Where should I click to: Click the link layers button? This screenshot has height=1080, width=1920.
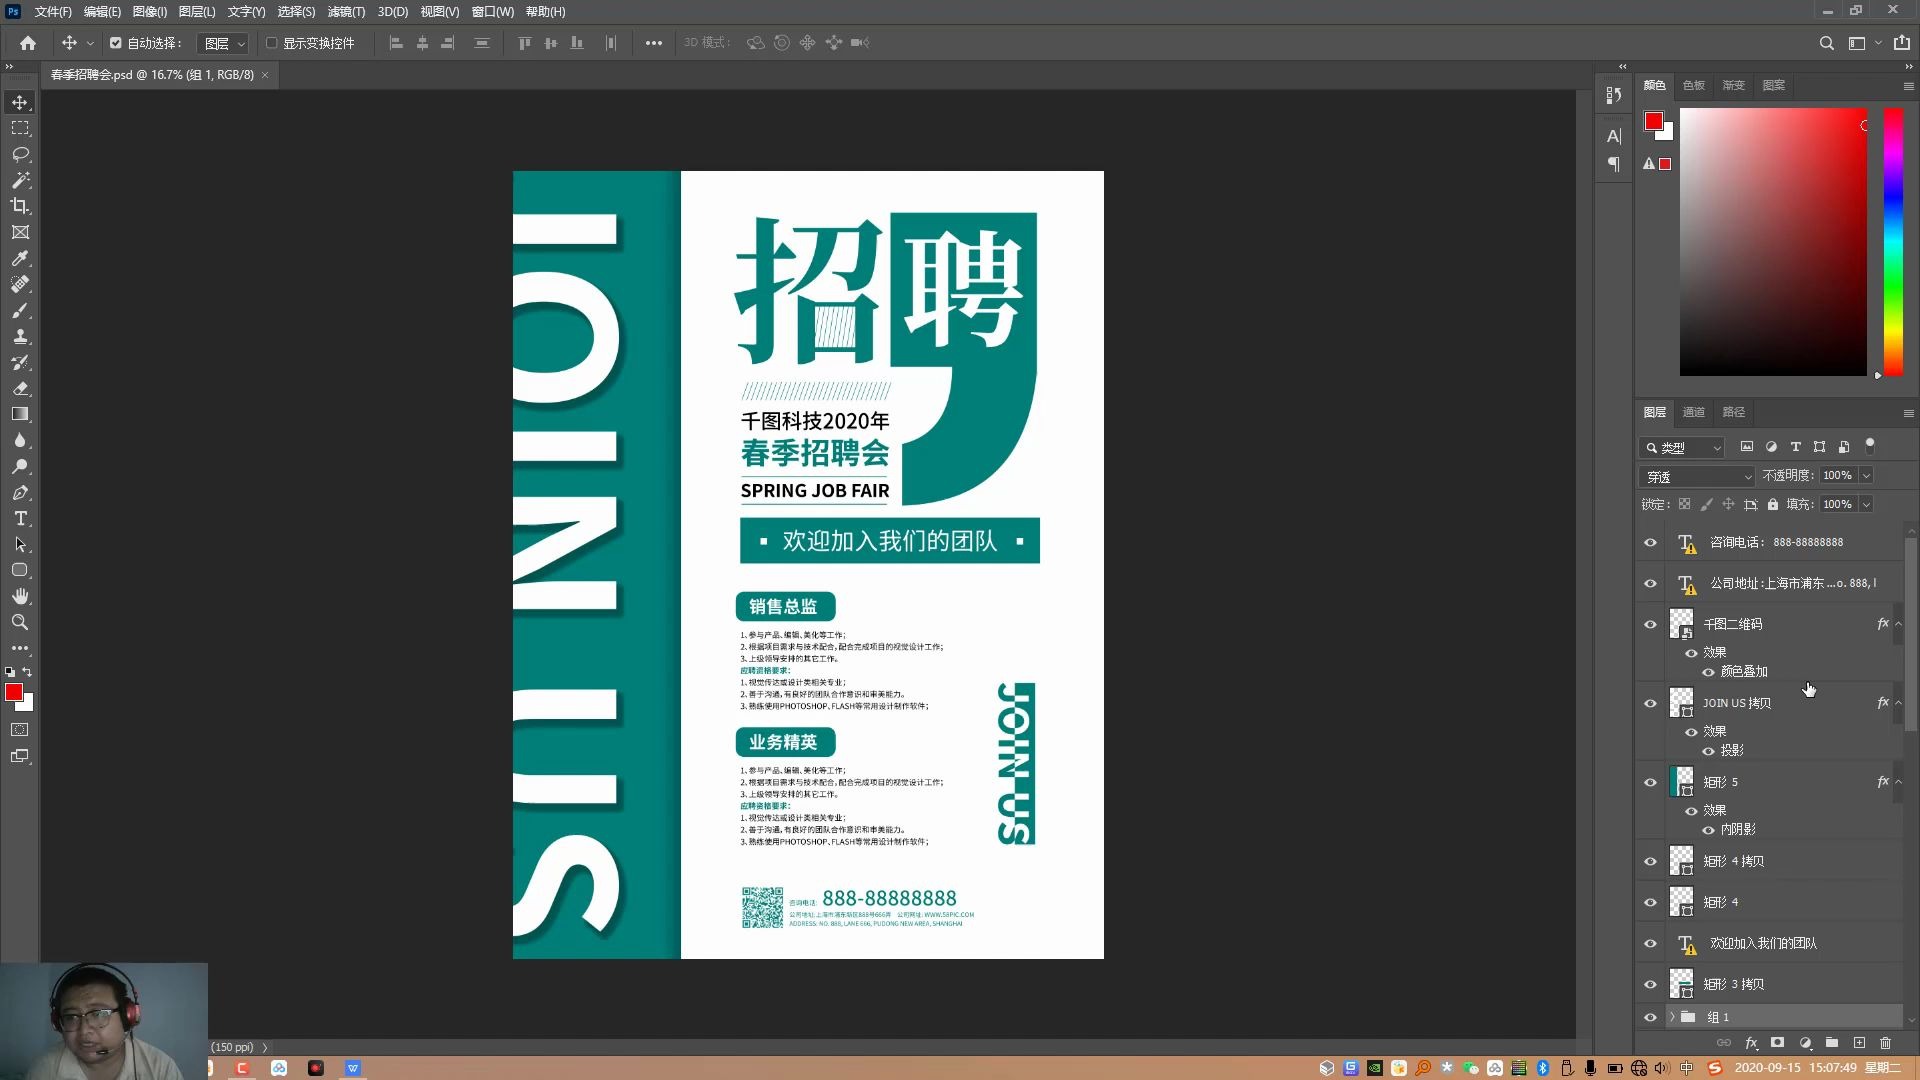[1724, 1043]
